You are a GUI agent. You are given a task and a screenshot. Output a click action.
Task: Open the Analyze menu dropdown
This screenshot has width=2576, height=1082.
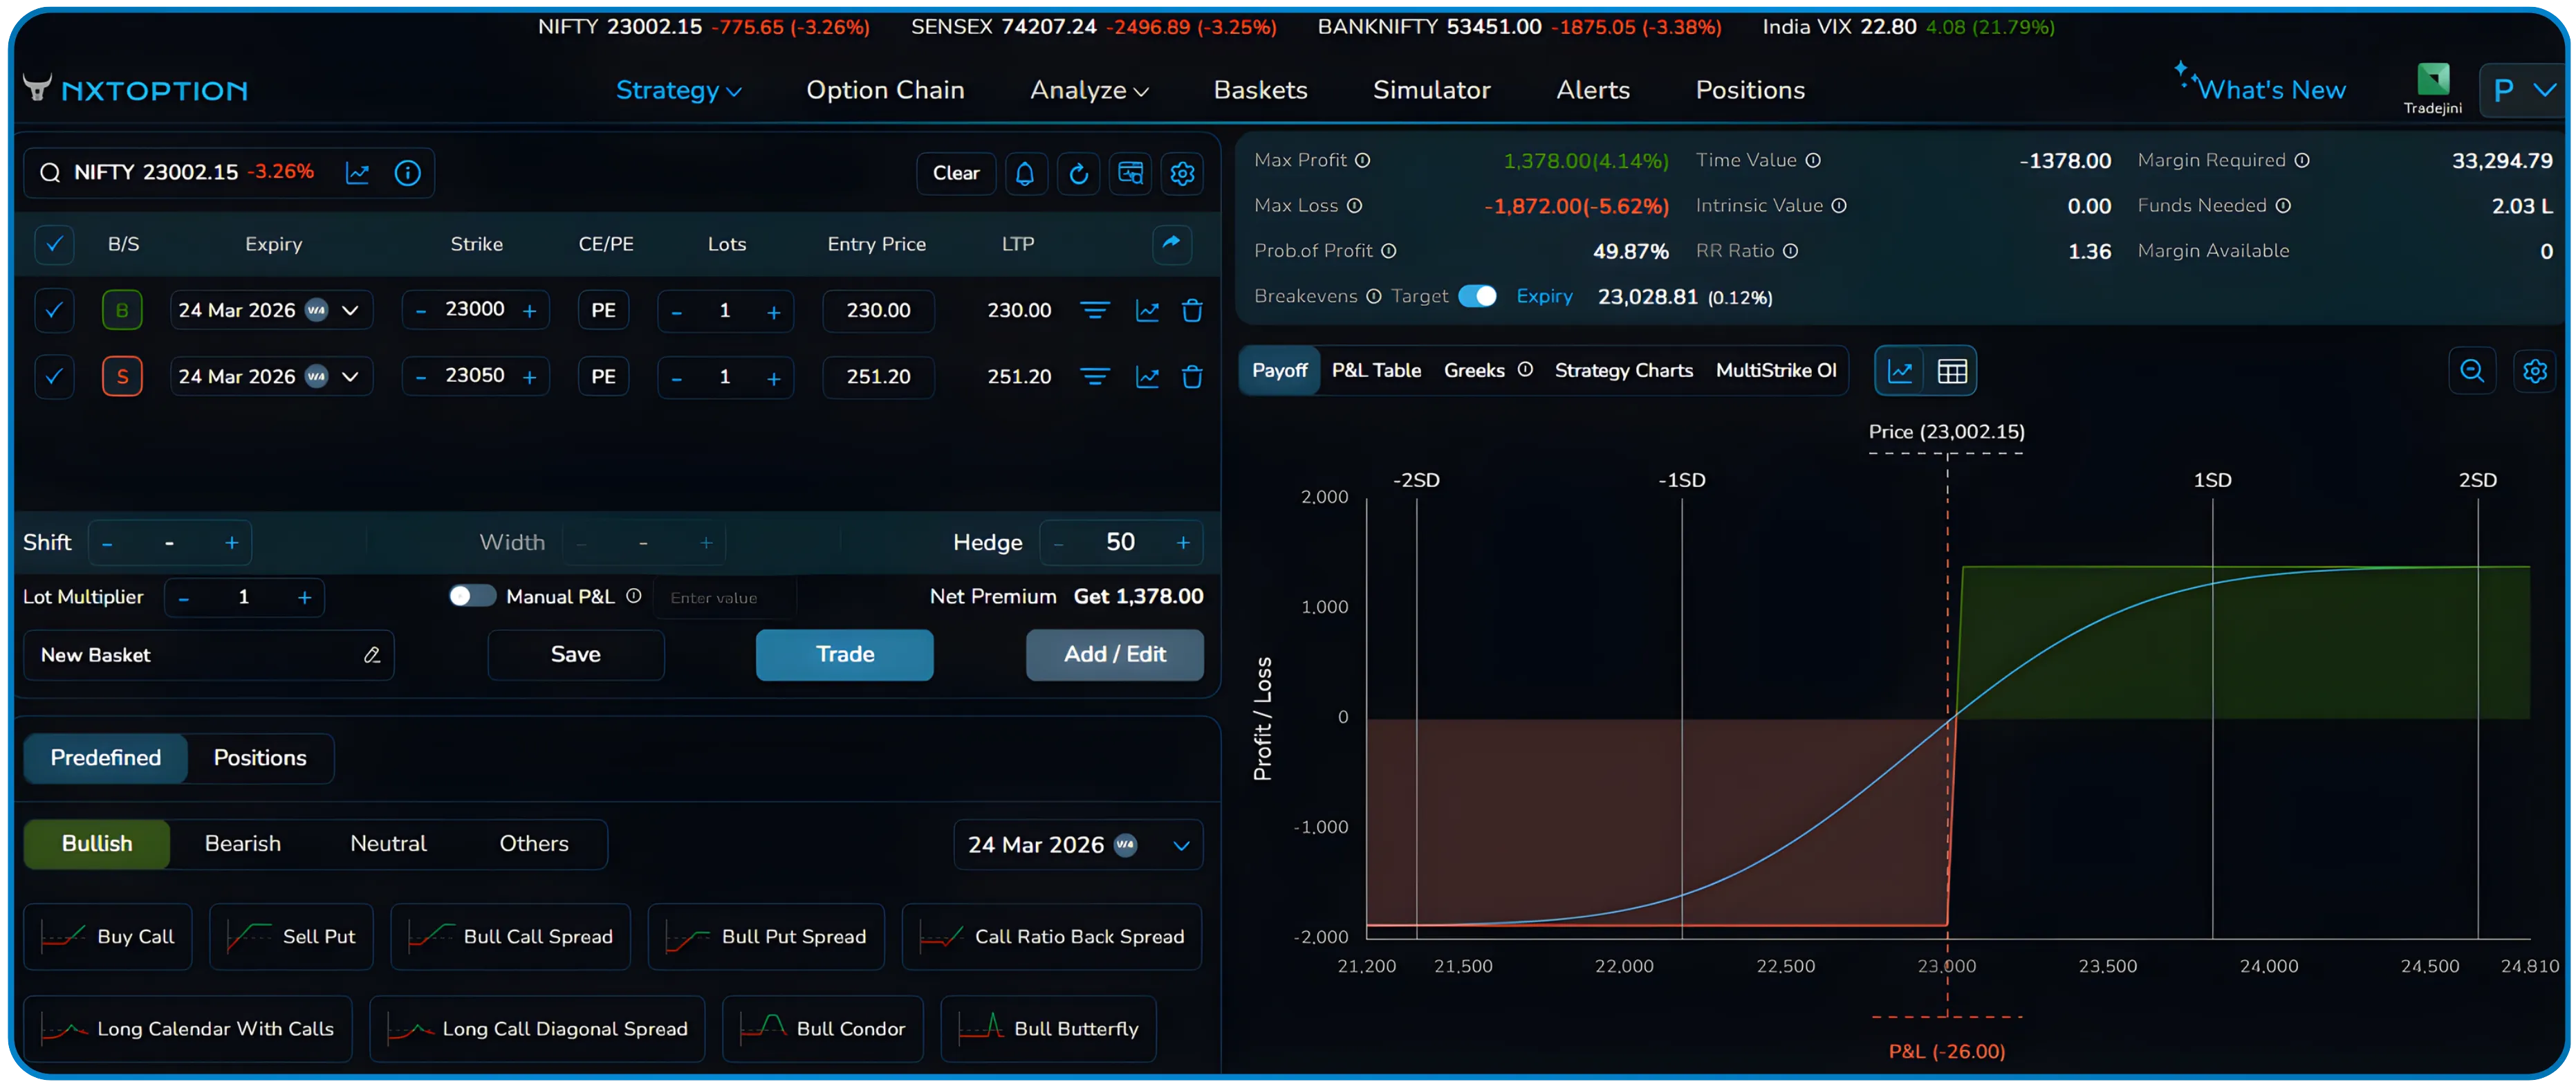[x=1089, y=90]
